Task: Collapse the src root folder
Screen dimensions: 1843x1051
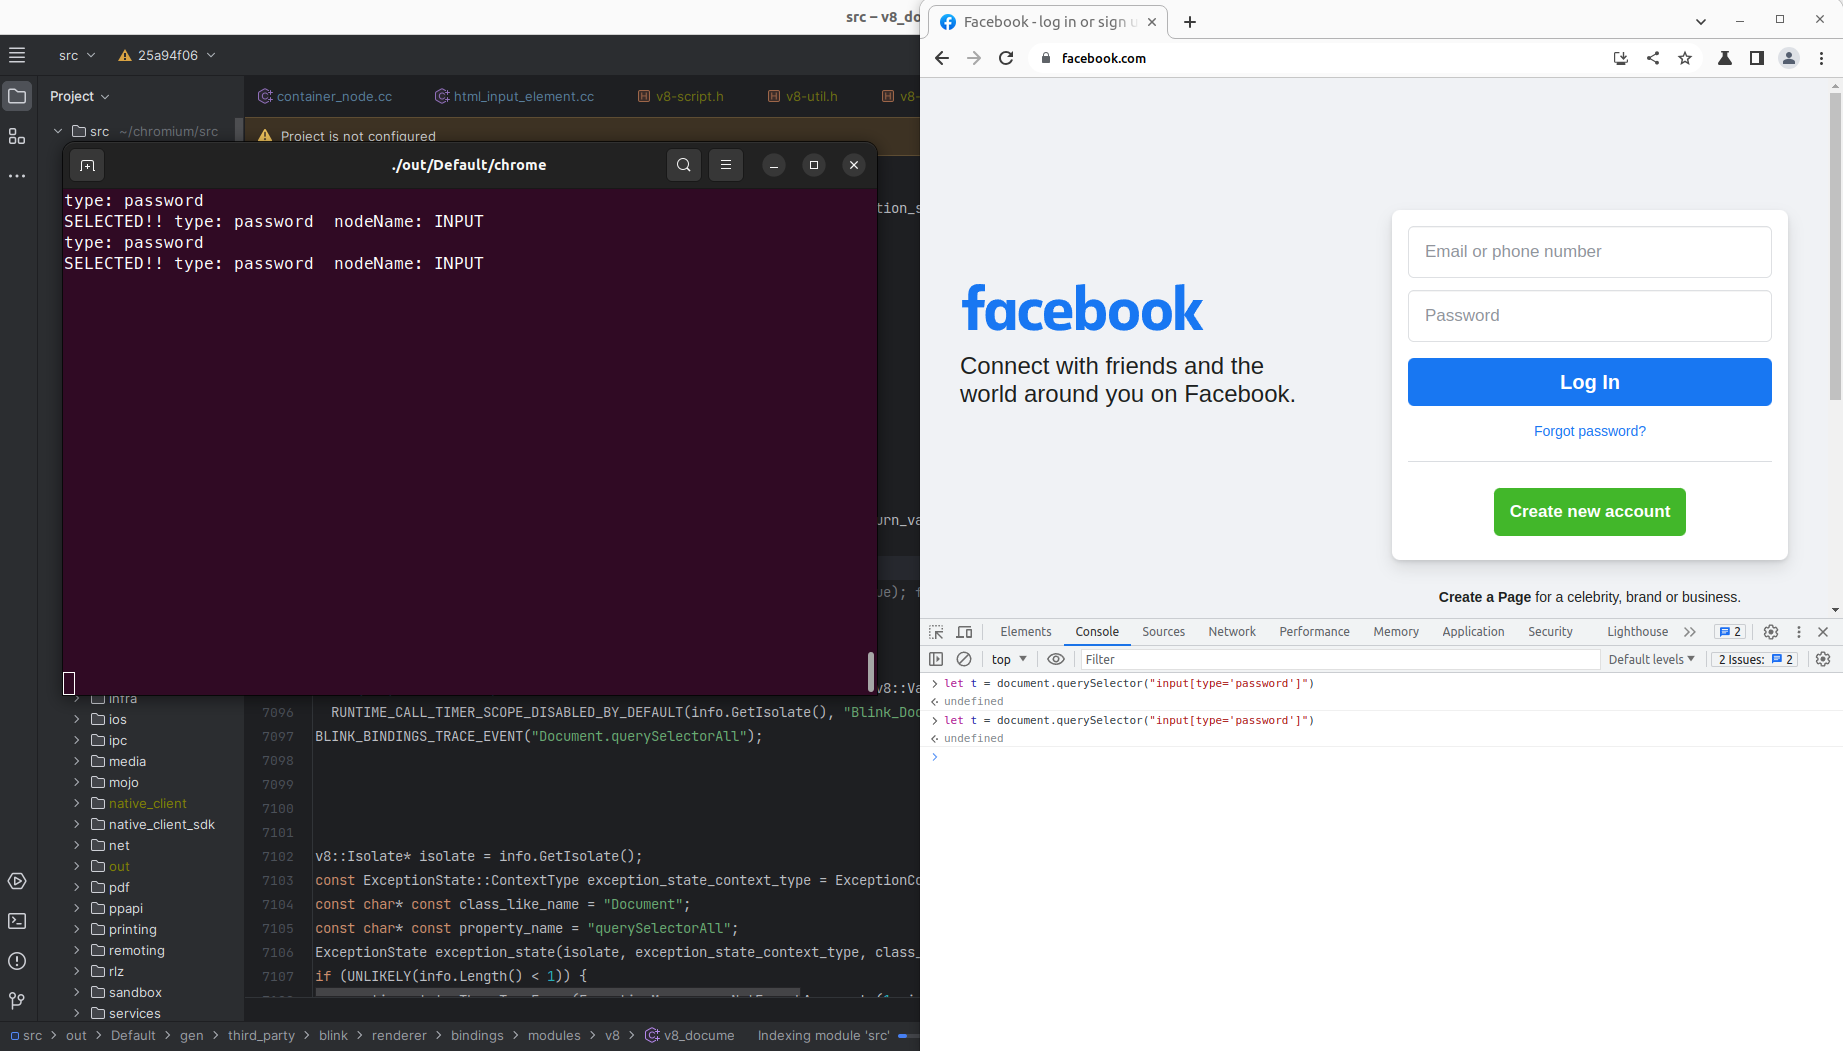Action: click(58, 131)
